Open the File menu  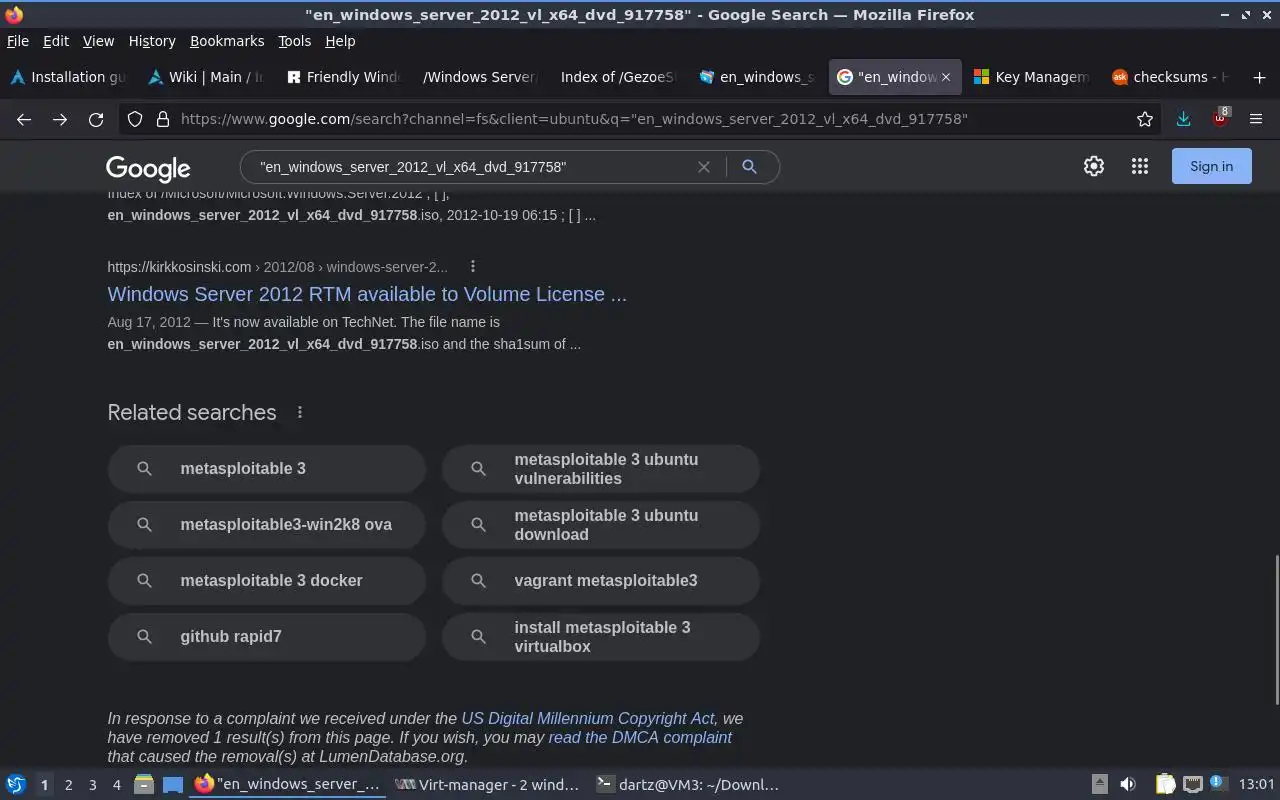(18, 41)
